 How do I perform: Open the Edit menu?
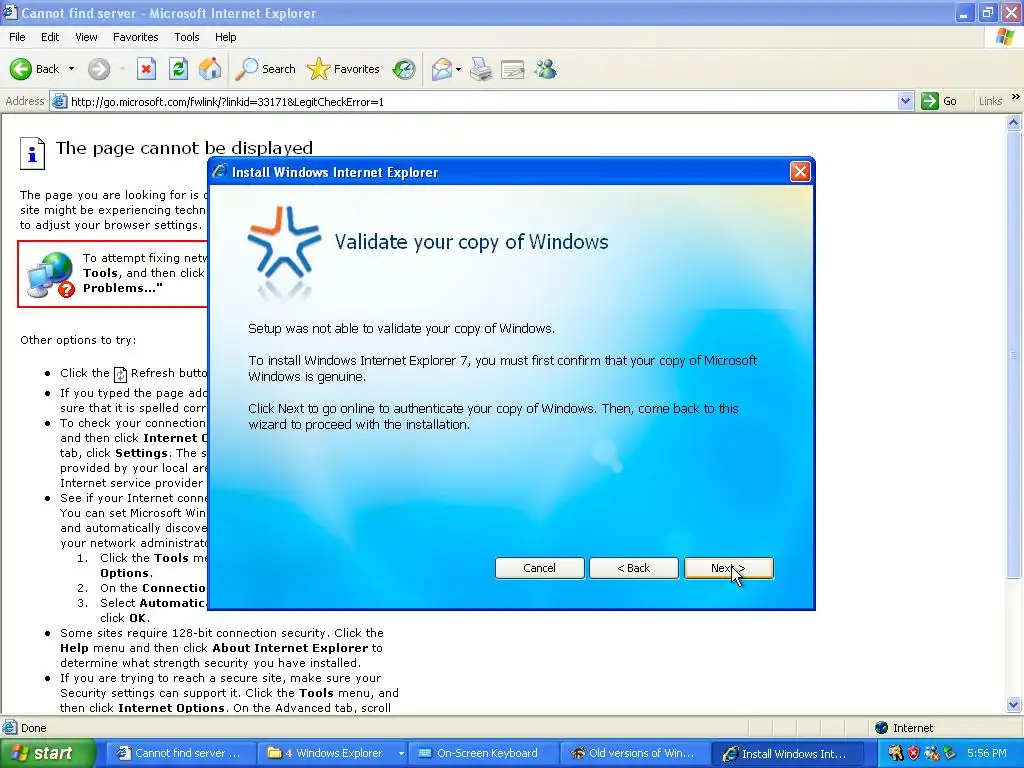pyautogui.click(x=50, y=37)
